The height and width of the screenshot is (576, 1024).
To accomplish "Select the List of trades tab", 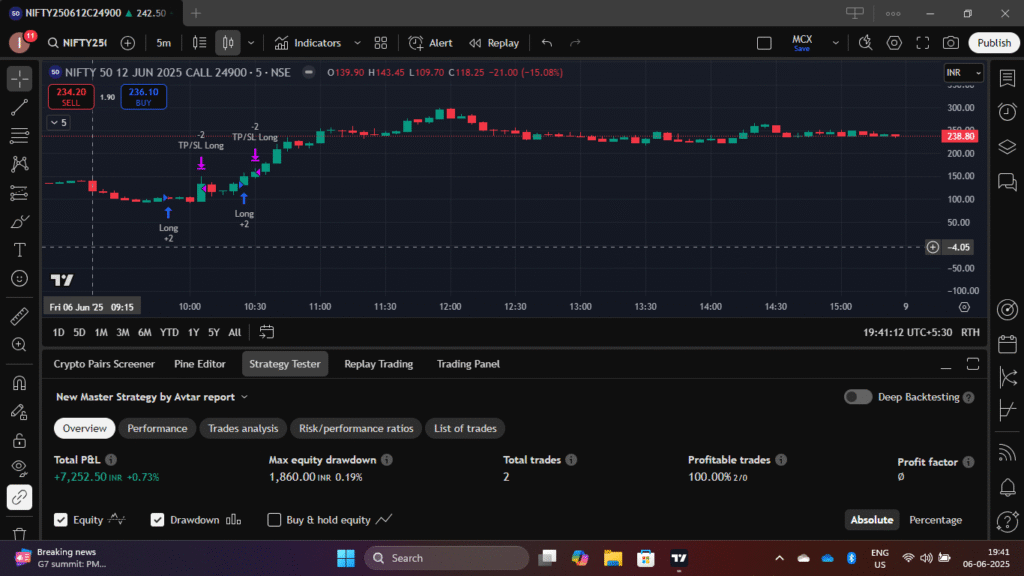I will click(x=465, y=428).
